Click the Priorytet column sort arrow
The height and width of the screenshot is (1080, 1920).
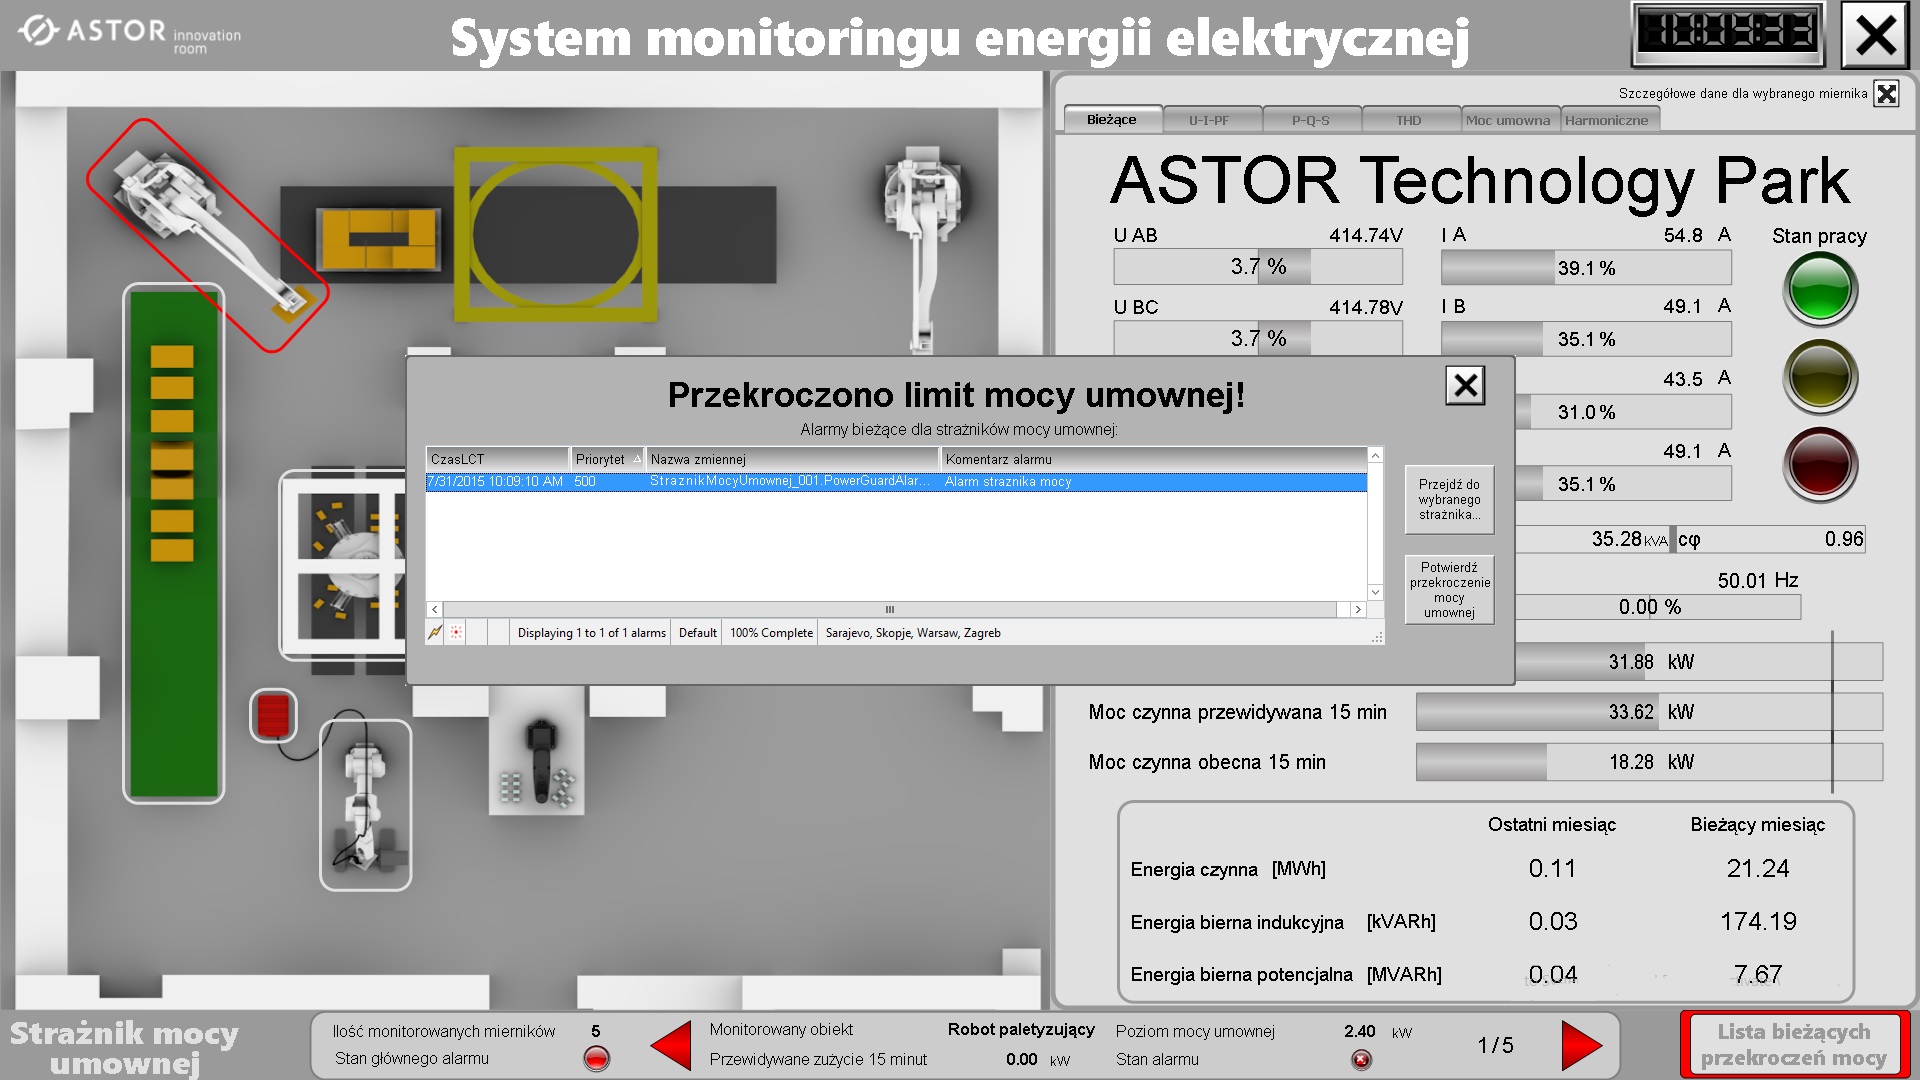[637, 459]
